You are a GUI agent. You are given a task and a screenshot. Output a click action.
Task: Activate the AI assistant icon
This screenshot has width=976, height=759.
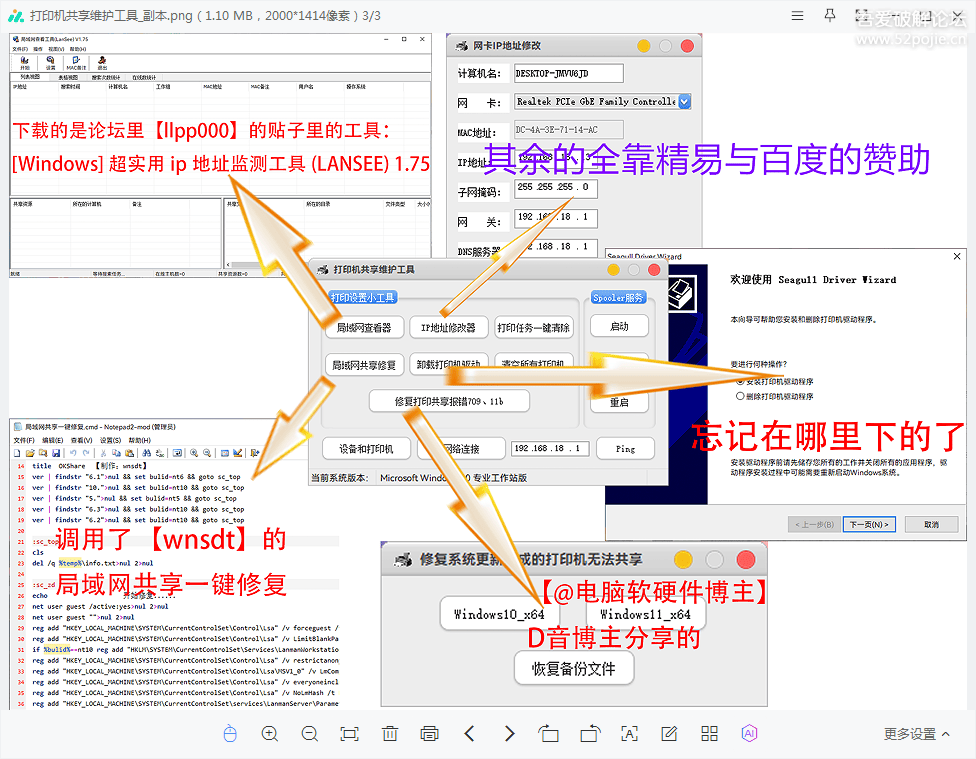point(747,734)
